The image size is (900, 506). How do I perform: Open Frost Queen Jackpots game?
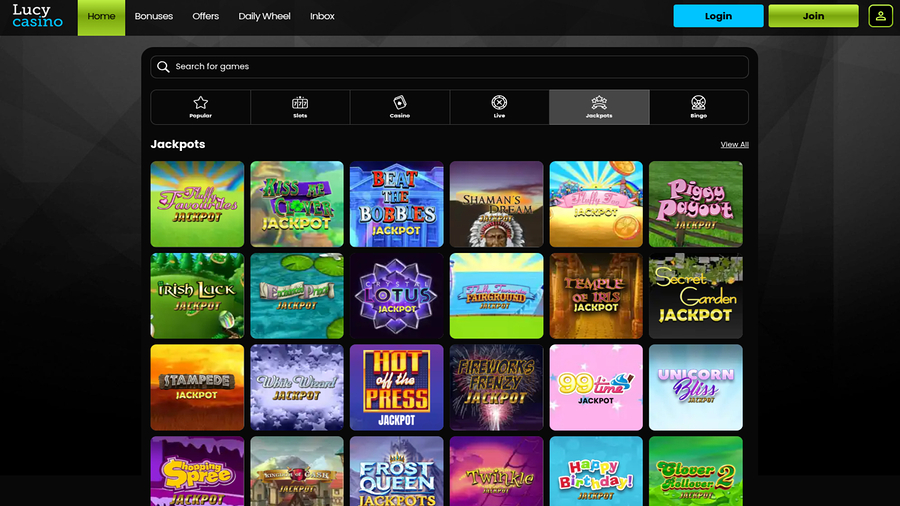pyautogui.click(x=397, y=472)
